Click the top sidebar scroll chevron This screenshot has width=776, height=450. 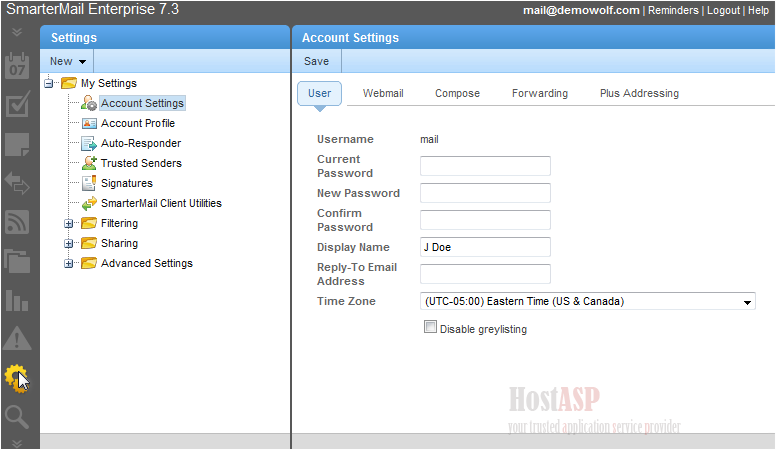pyautogui.click(x=17, y=33)
